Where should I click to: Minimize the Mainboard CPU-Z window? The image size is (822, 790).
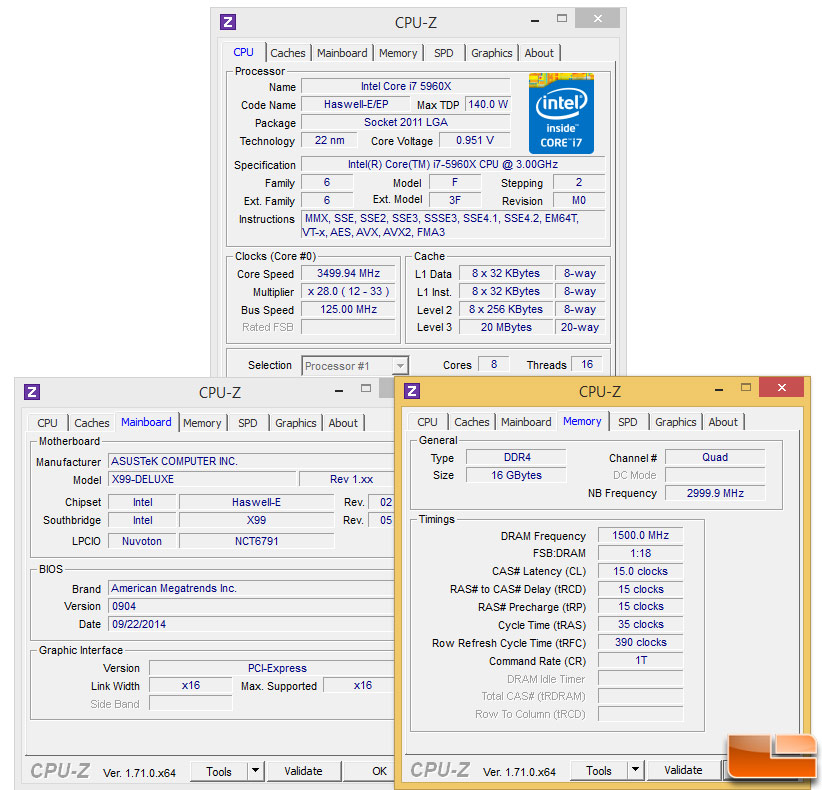(339, 391)
